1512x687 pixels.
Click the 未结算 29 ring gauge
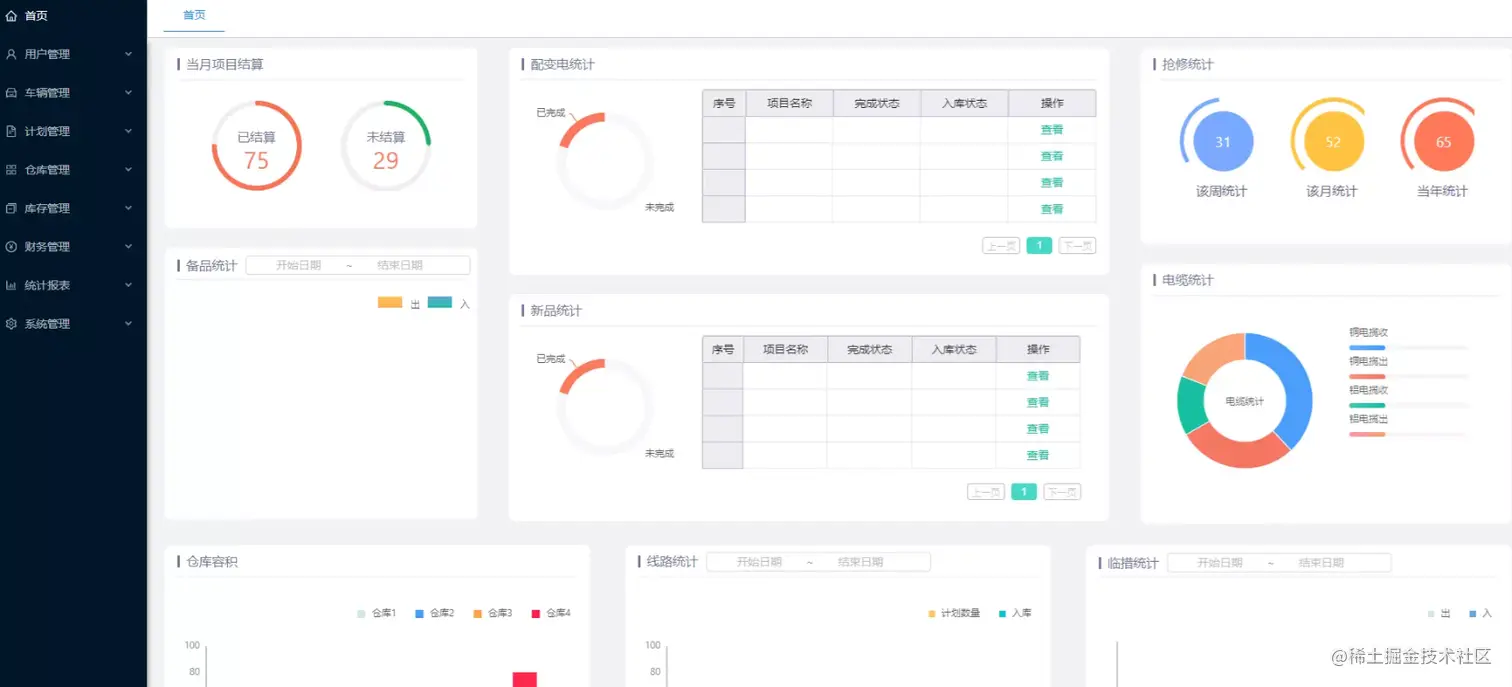386,146
